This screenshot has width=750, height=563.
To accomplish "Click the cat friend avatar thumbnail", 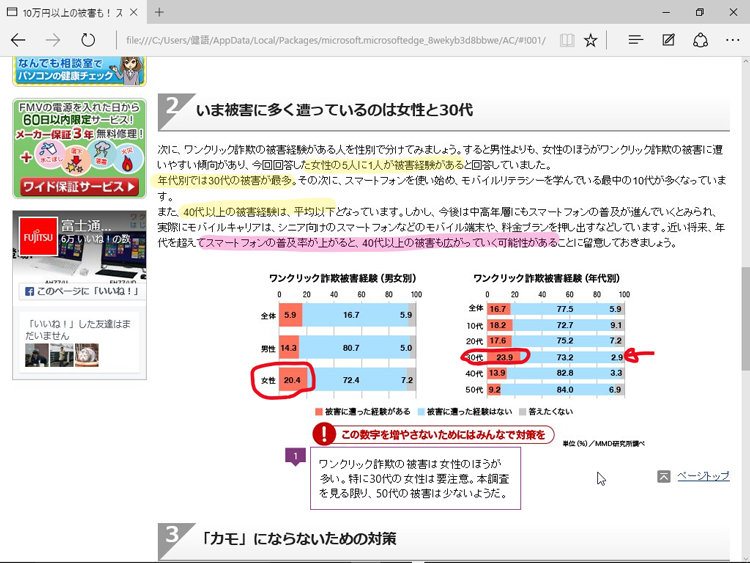I will click(87, 354).
